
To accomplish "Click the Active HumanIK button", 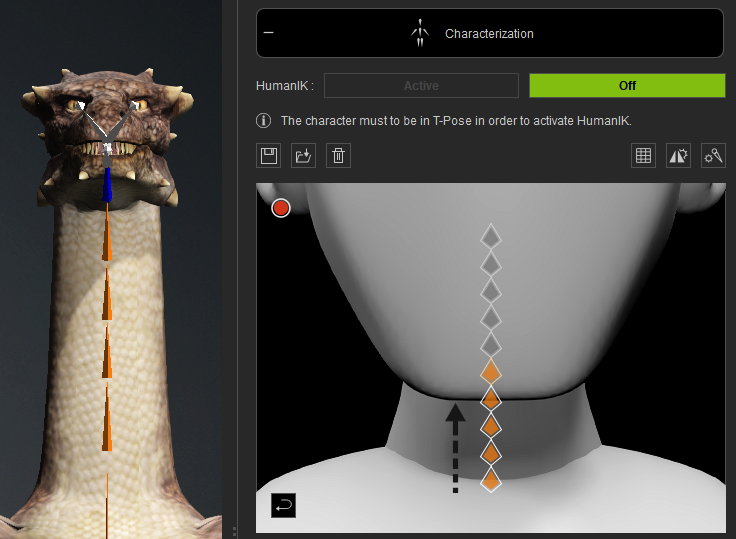I will click(x=421, y=85).
